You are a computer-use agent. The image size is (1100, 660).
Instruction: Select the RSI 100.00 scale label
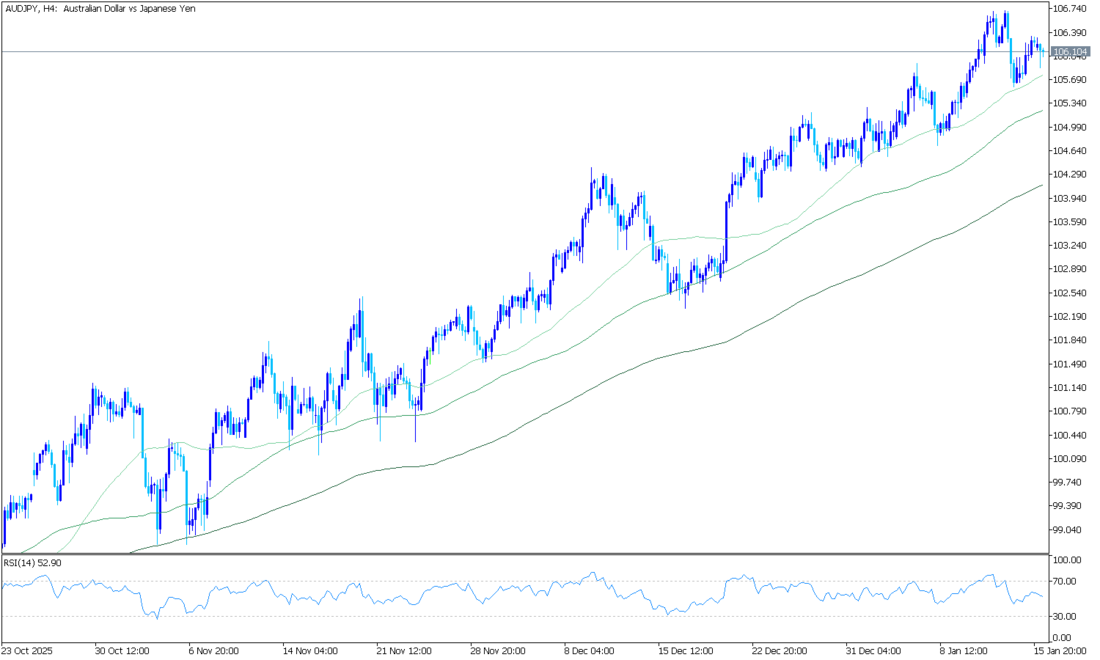click(x=1068, y=560)
